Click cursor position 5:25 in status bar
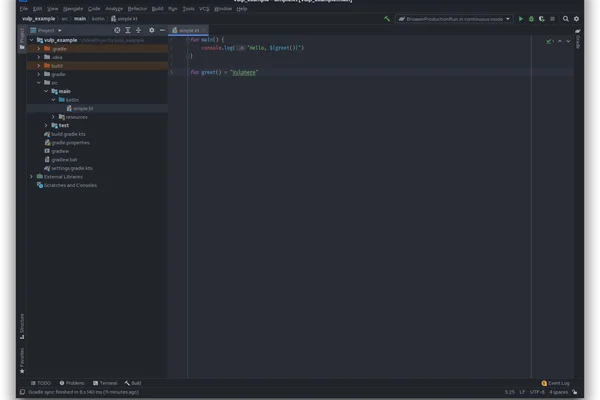 509,392
